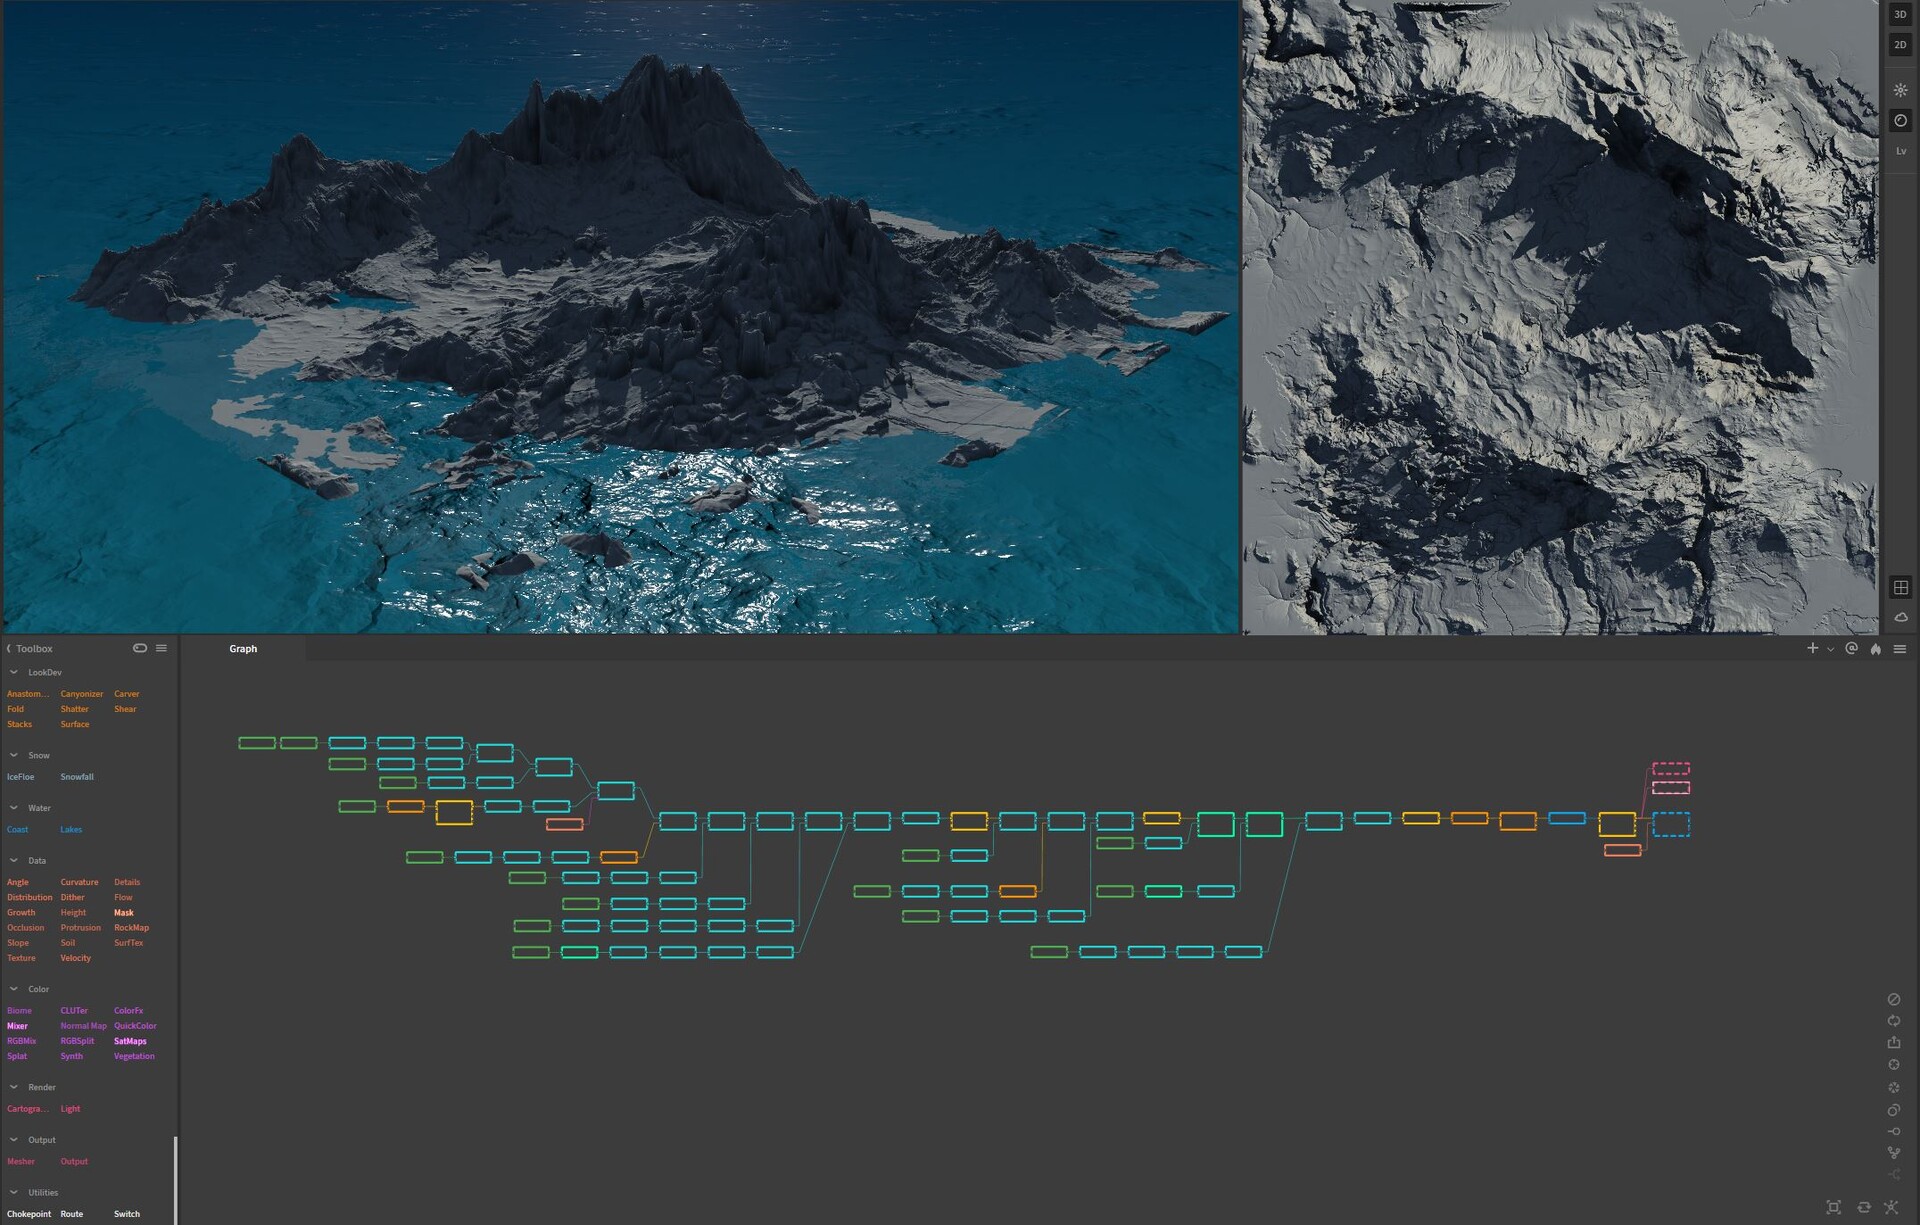Open the graph hamburger menu
The width and height of the screenshot is (1920, 1225).
point(1900,649)
